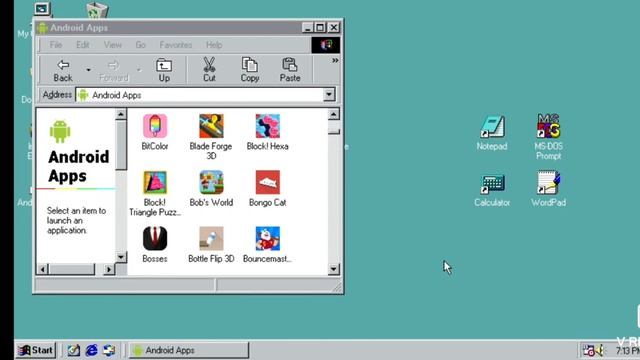Image resolution: width=640 pixels, height=360 pixels.
Task: Open the Bouncemasters app icon
Action: [268, 239]
